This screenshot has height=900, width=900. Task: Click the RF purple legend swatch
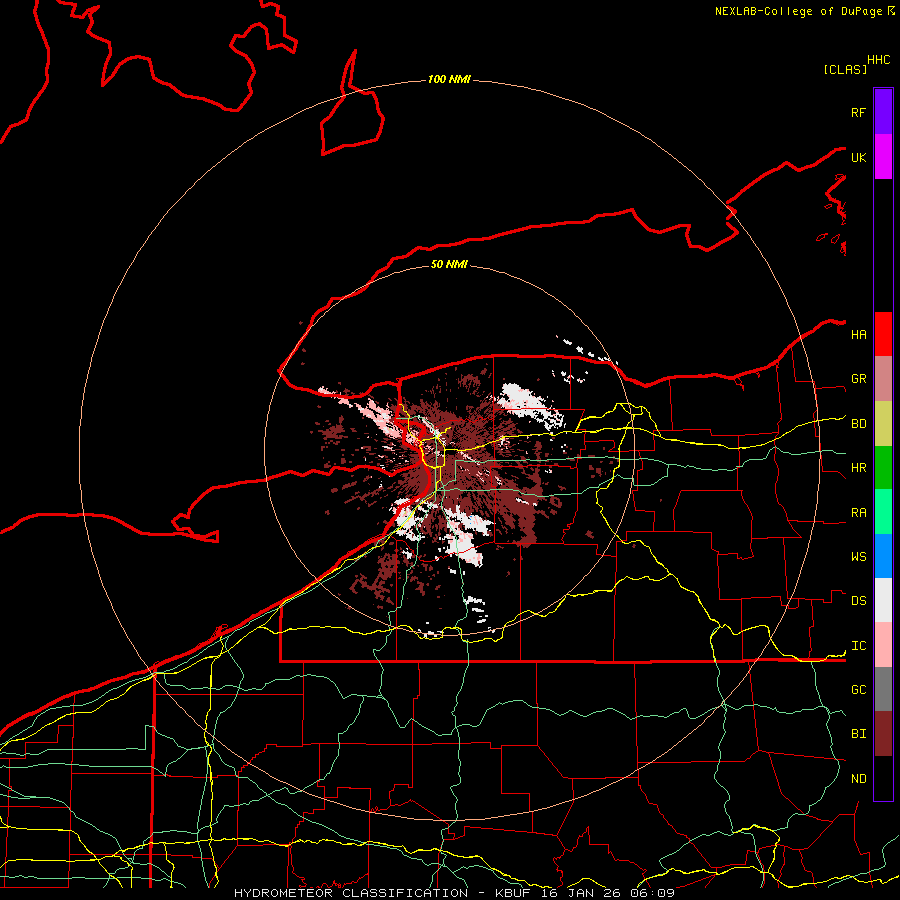coord(883,112)
